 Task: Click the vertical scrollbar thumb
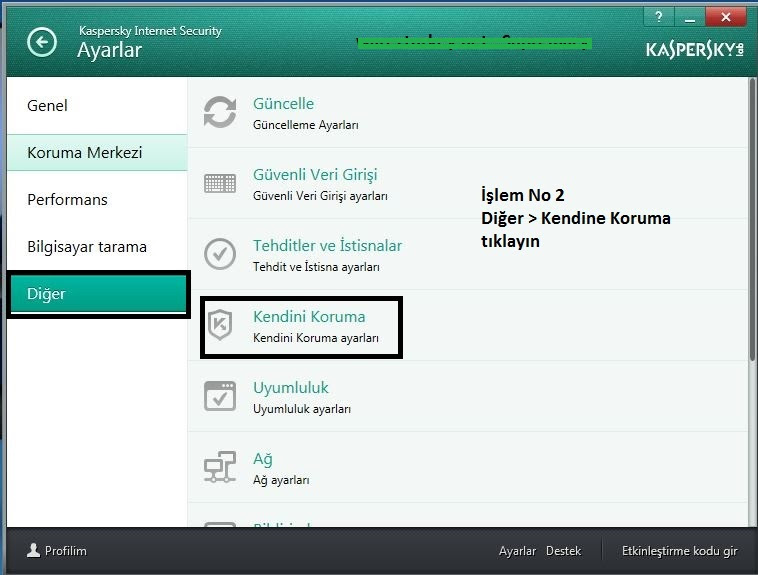pyautogui.click(x=752, y=219)
